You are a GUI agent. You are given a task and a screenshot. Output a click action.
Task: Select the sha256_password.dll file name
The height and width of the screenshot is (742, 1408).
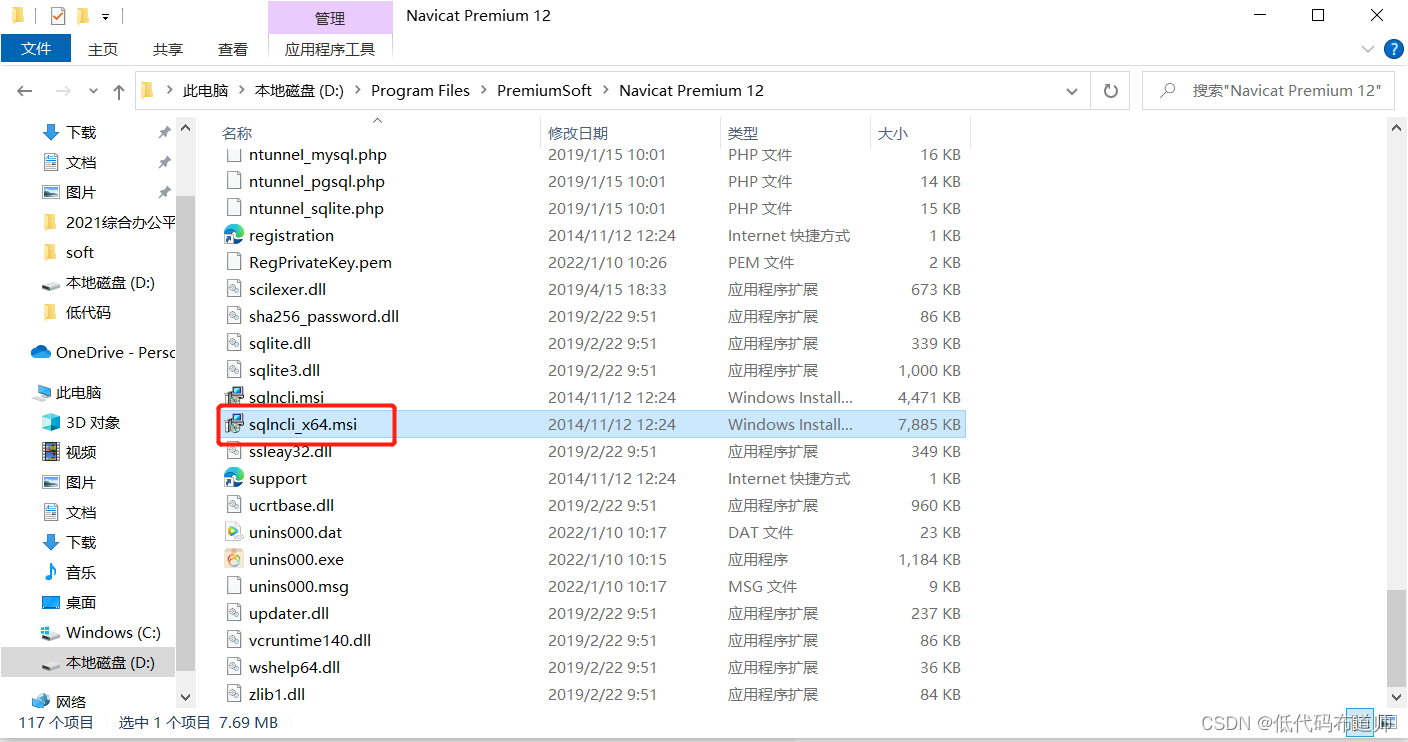pos(324,316)
